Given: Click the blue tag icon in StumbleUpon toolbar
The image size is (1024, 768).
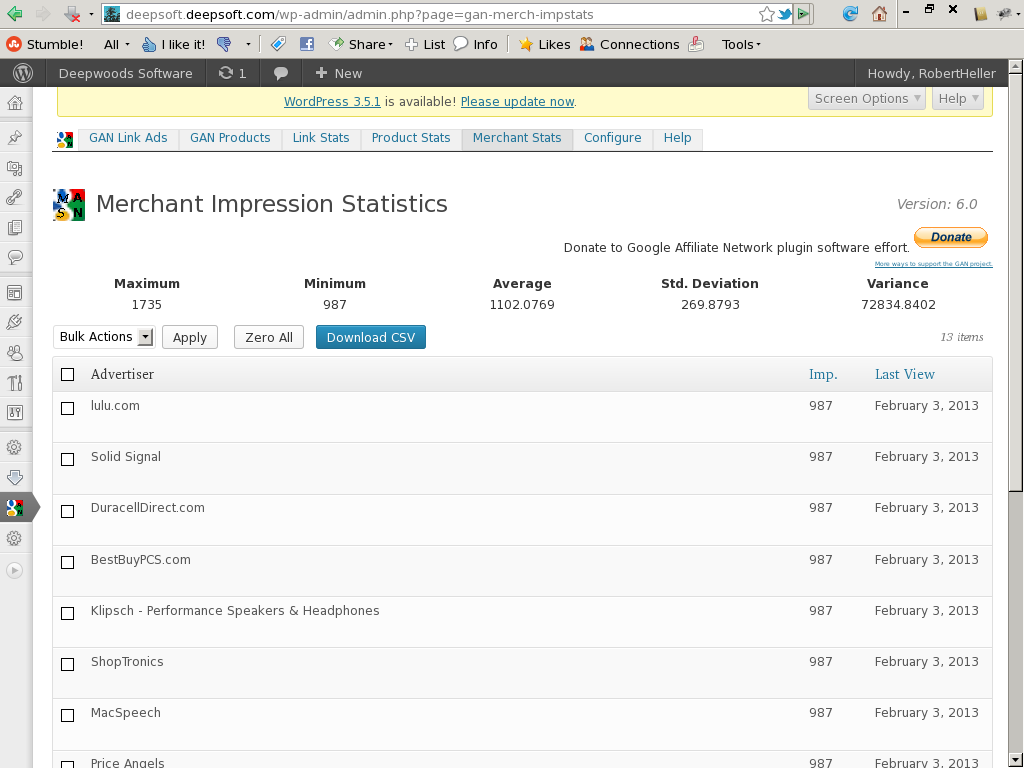Looking at the screenshot, I should click(x=278, y=44).
